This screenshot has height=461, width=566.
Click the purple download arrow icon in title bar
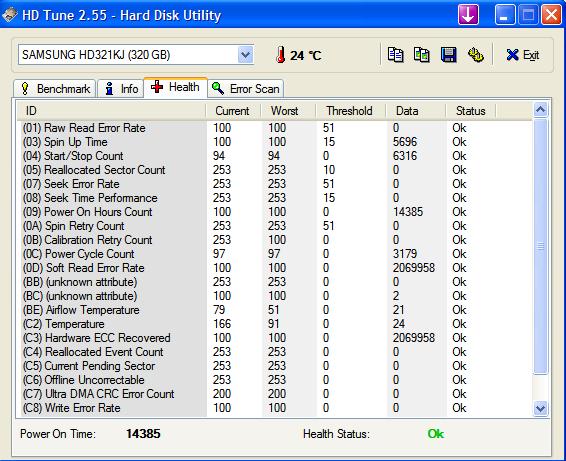[x=468, y=15]
